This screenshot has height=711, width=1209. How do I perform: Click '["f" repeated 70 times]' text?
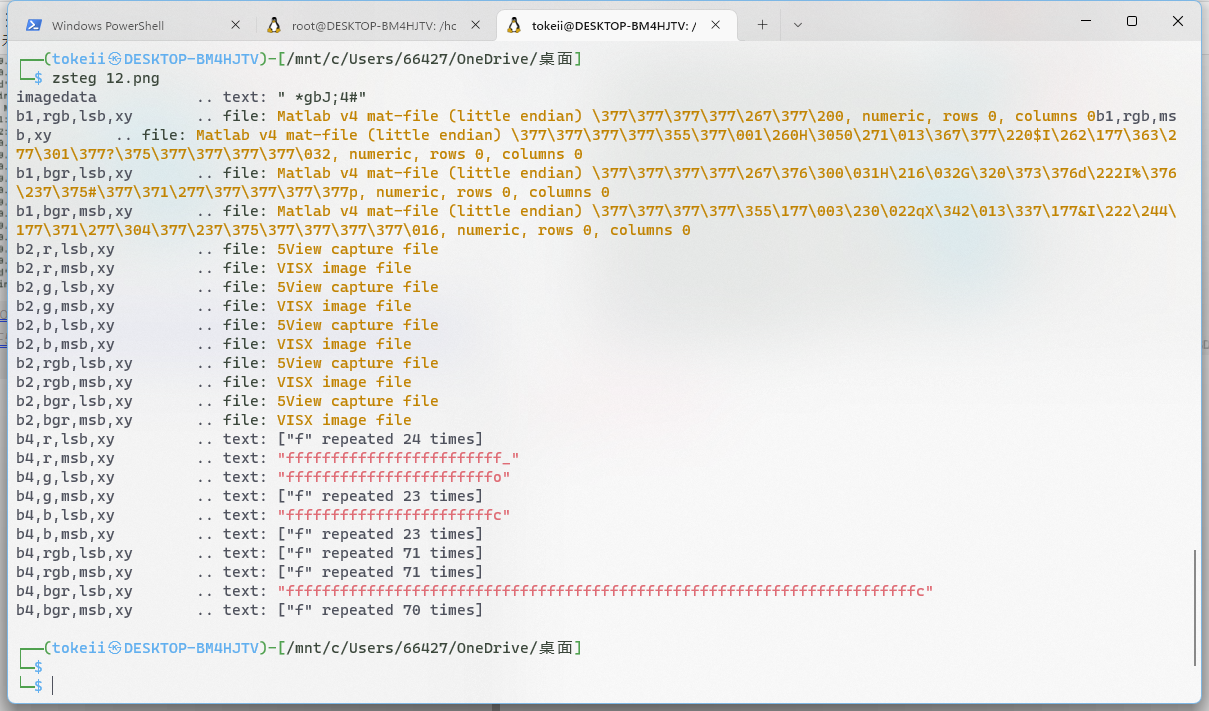[x=380, y=610]
